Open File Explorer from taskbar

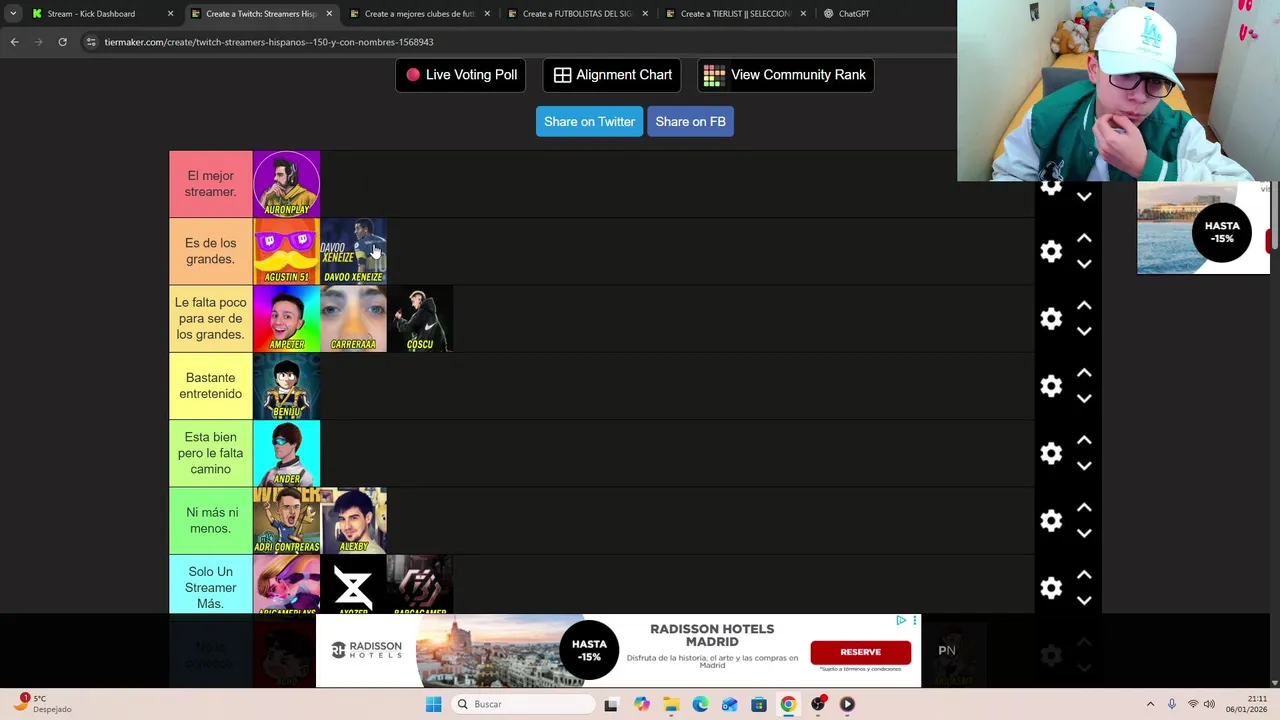pyautogui.click(x=671, y=704)
